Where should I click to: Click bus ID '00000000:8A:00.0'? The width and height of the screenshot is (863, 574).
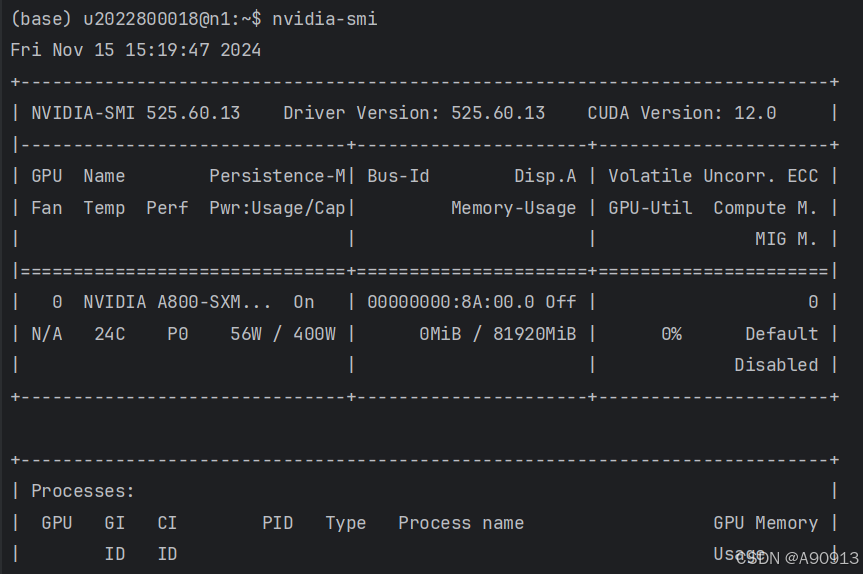451,302
